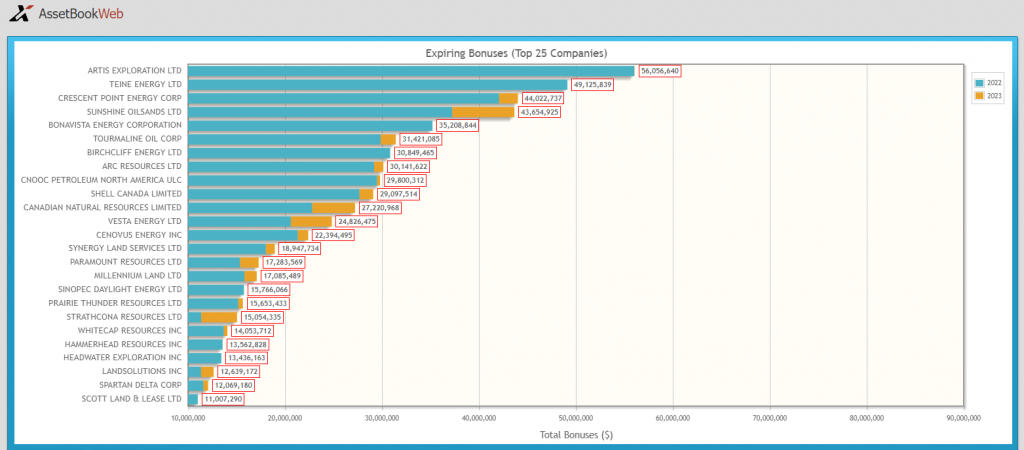Click the 27,220,968 value label
Screen dimensions: 1024x450
click(x=380, y=208)
